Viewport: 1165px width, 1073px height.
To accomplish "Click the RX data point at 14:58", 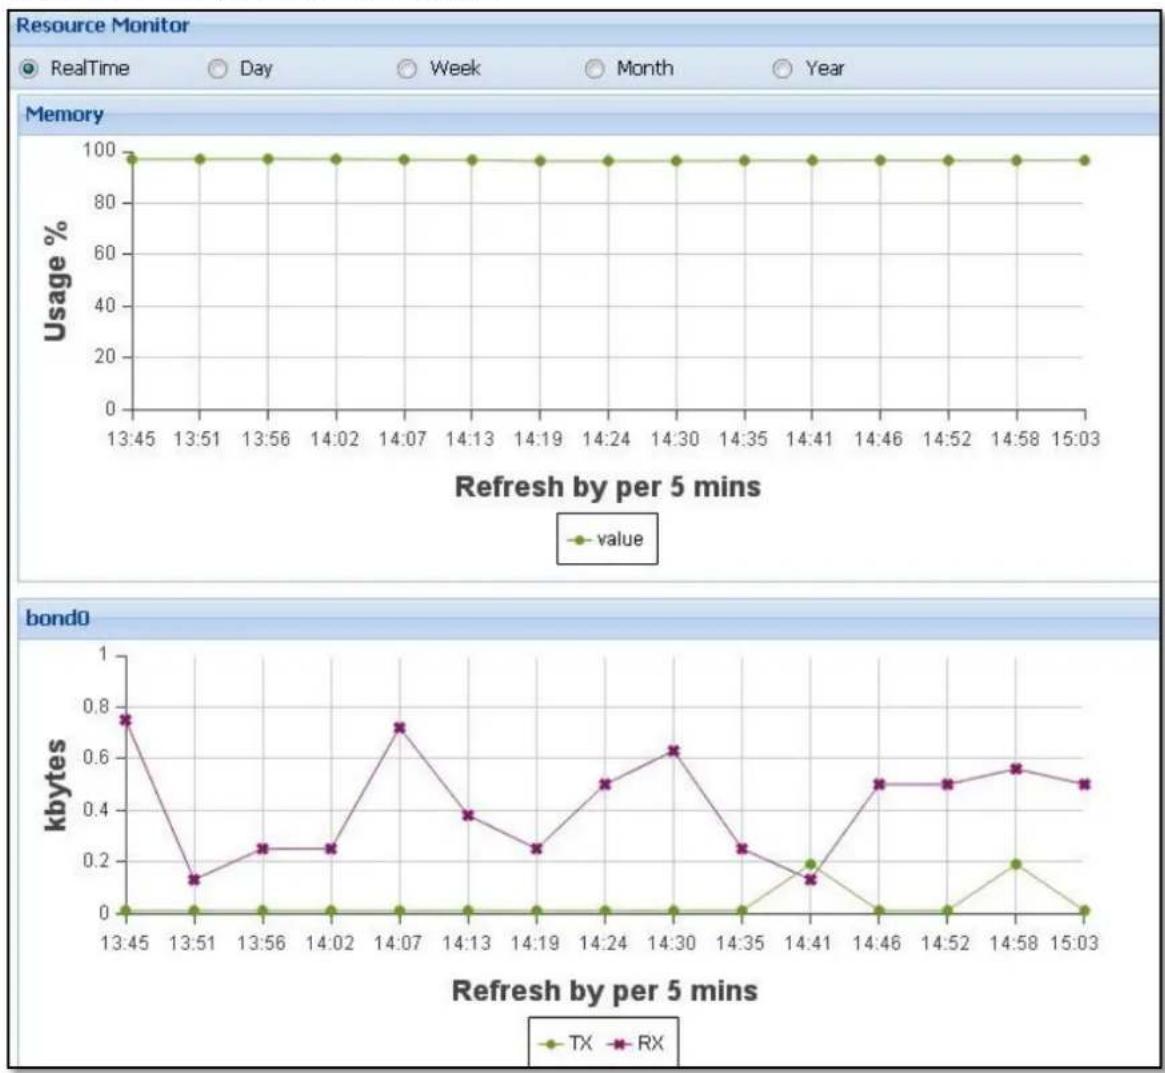I will 1016,769.
